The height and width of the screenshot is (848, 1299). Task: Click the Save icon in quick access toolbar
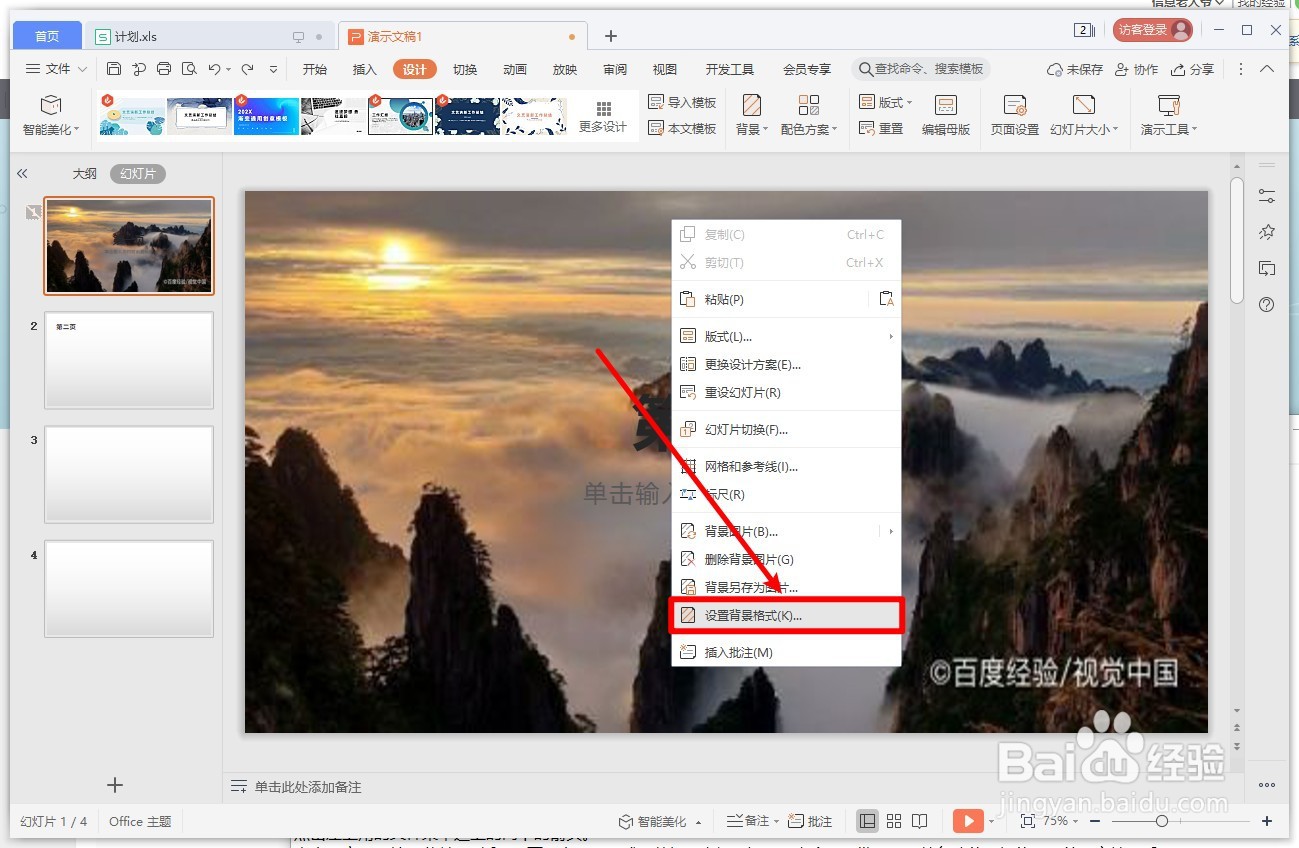coord(114,69)
